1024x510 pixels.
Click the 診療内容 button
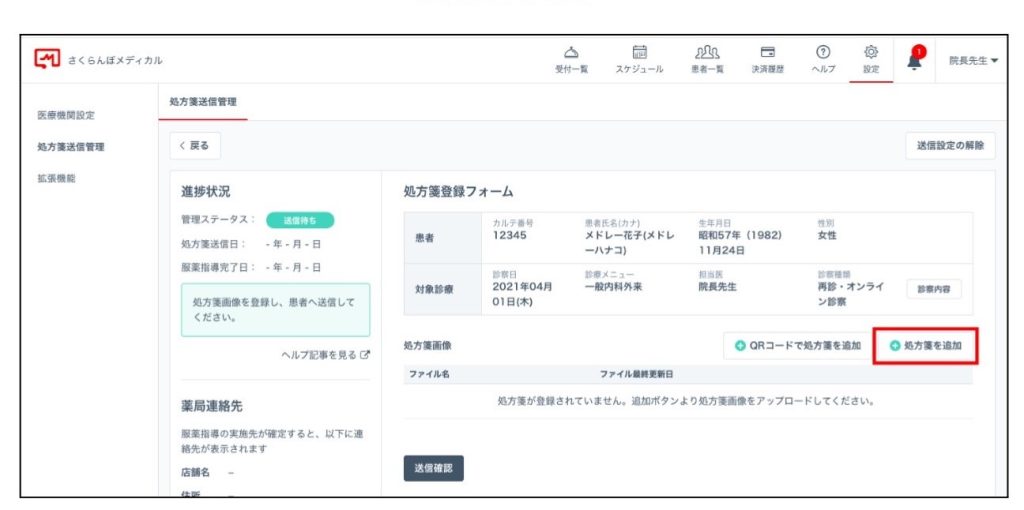(933, 289)
